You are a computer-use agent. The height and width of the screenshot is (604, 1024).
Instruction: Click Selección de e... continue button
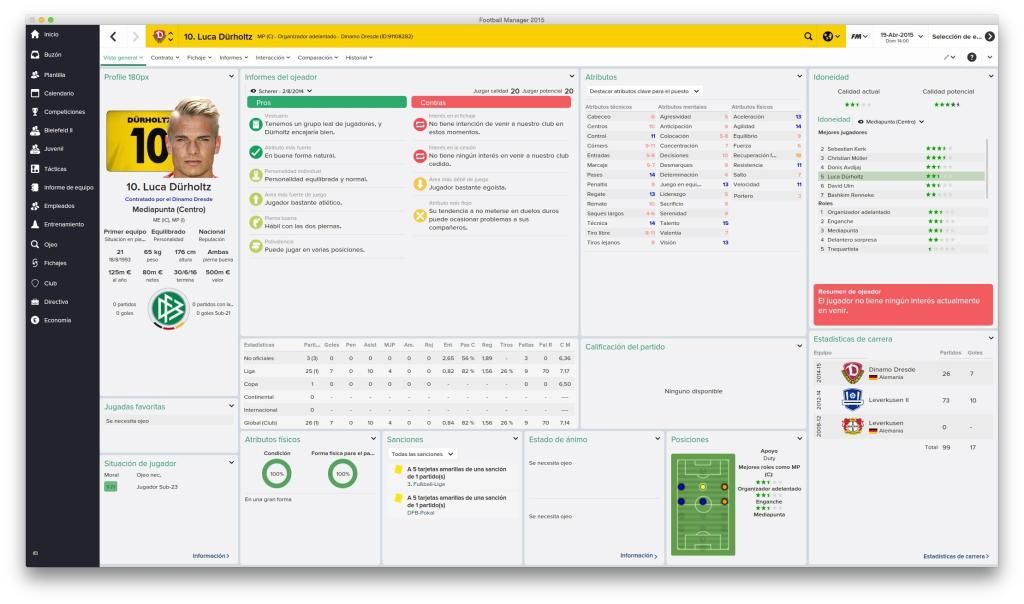963,37
